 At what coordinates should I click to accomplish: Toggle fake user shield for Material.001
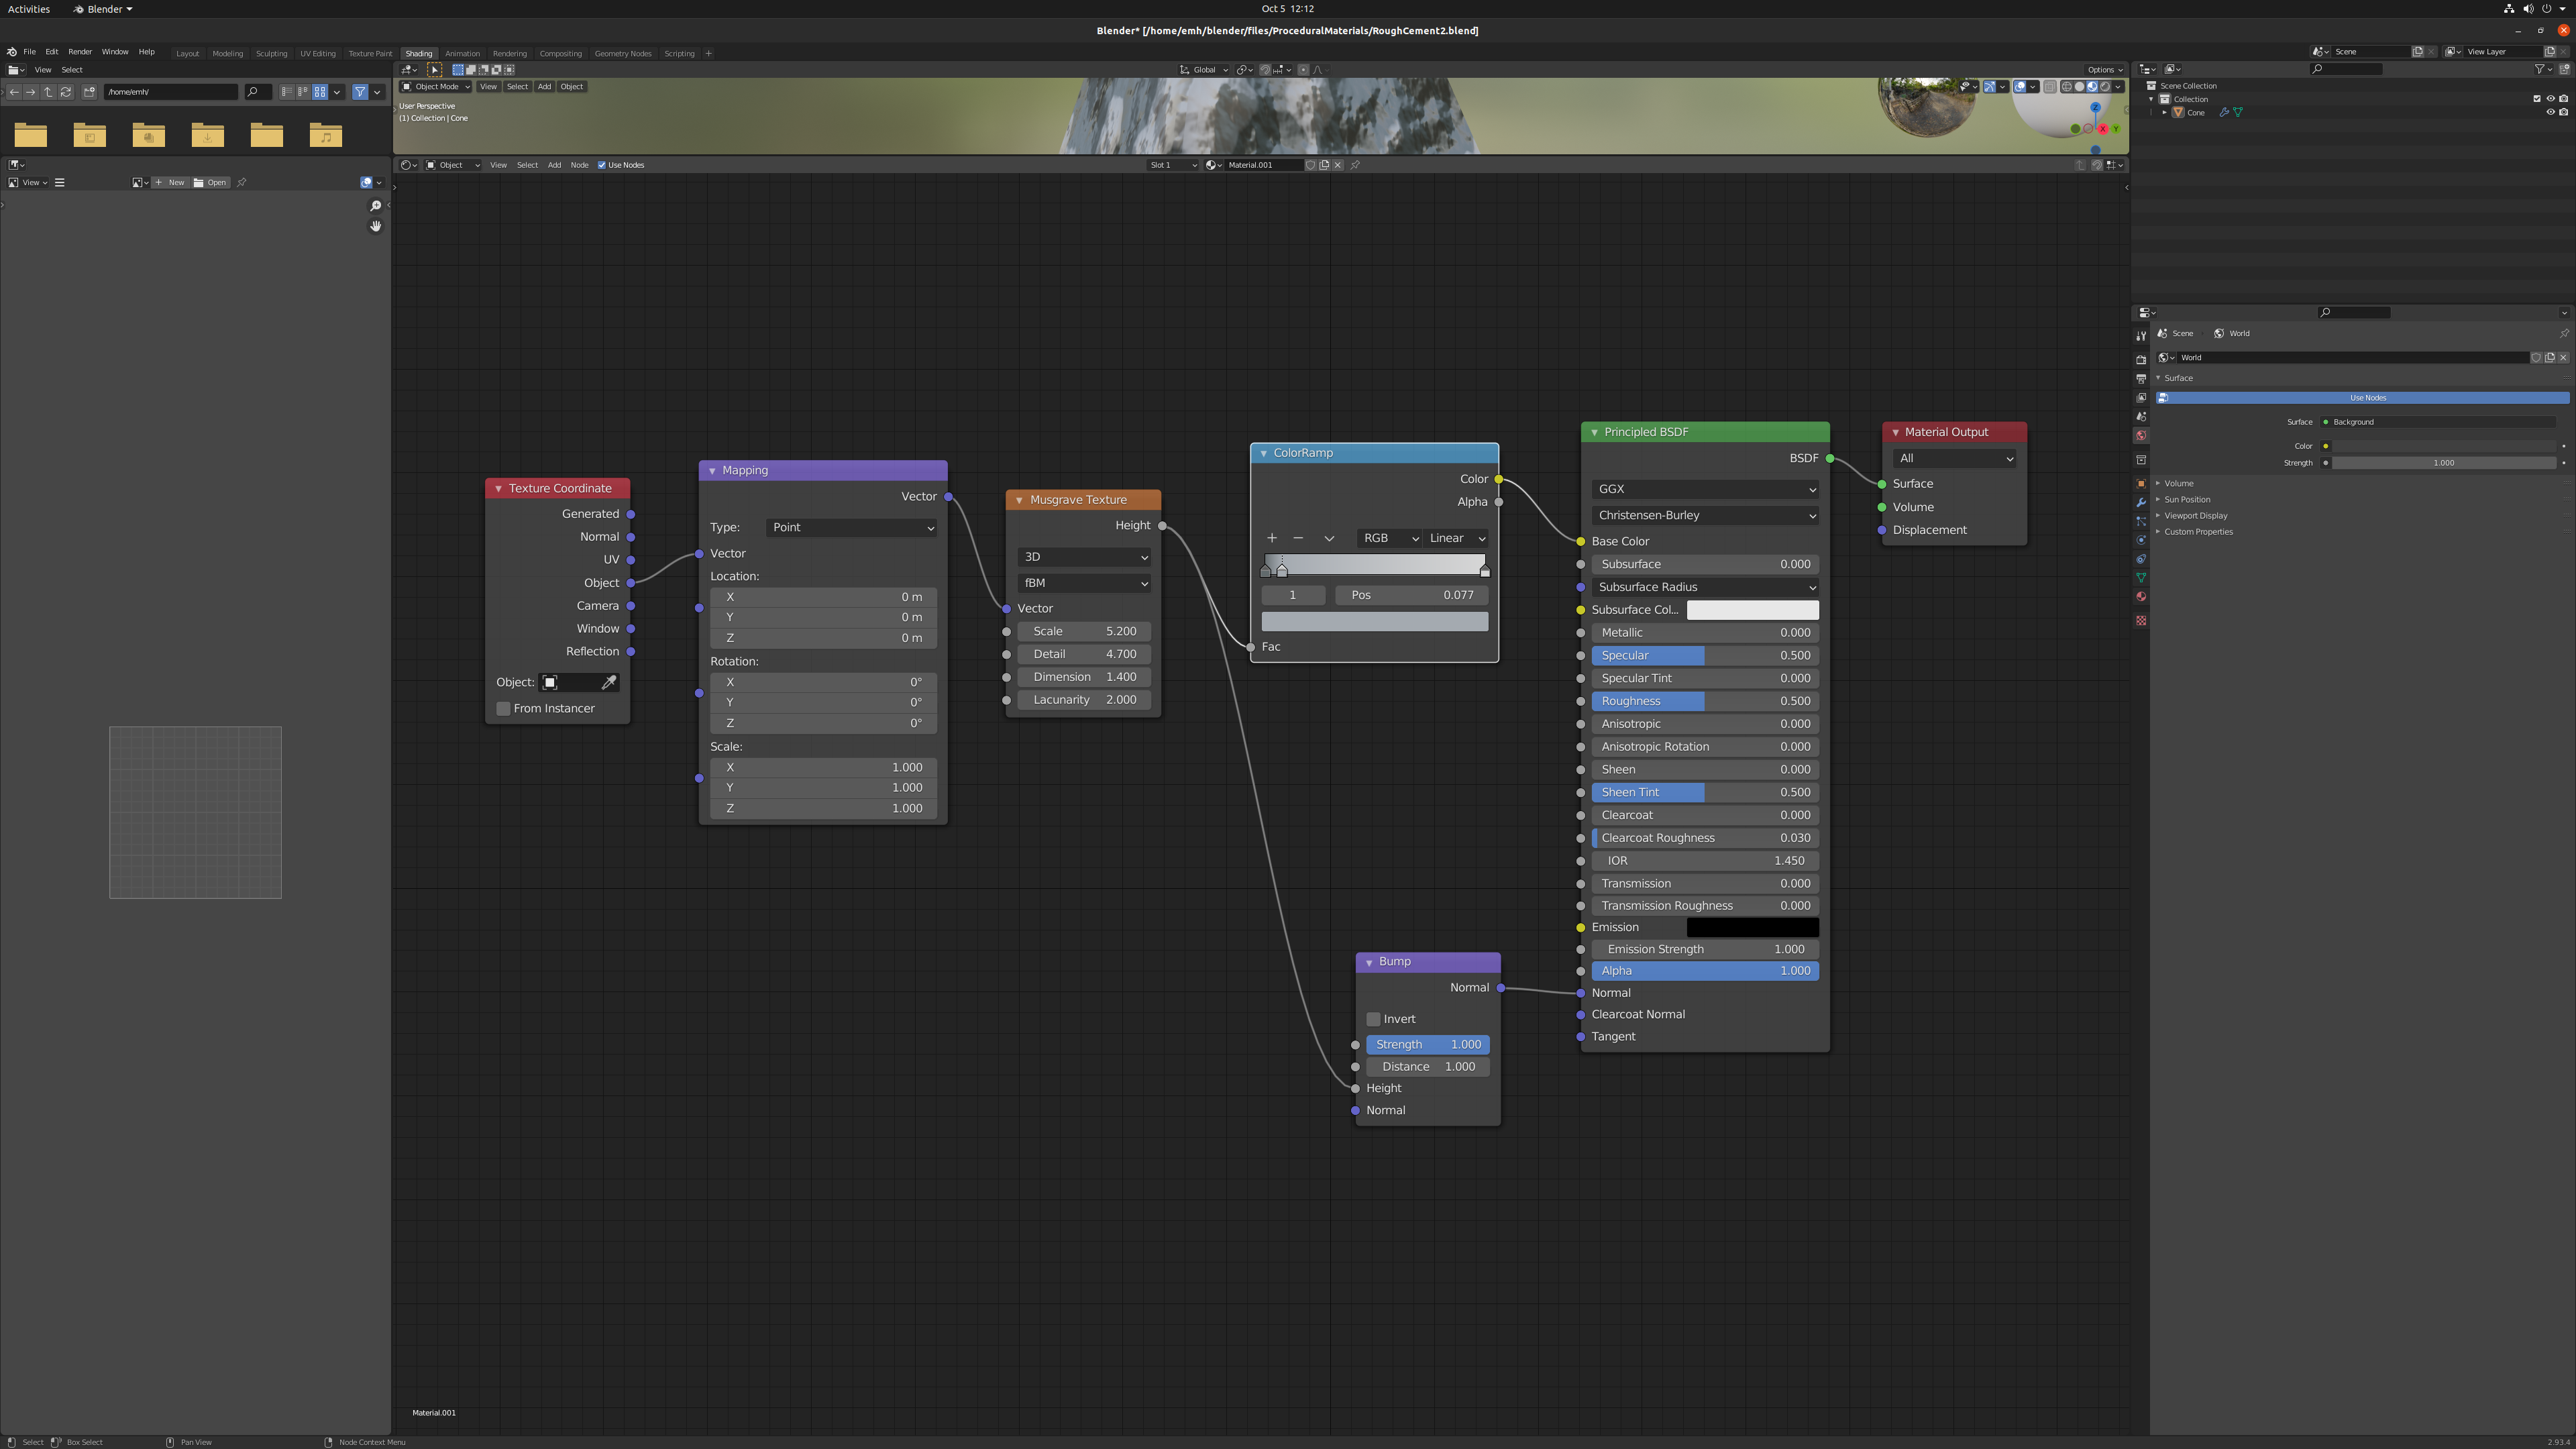[1311, 165]
